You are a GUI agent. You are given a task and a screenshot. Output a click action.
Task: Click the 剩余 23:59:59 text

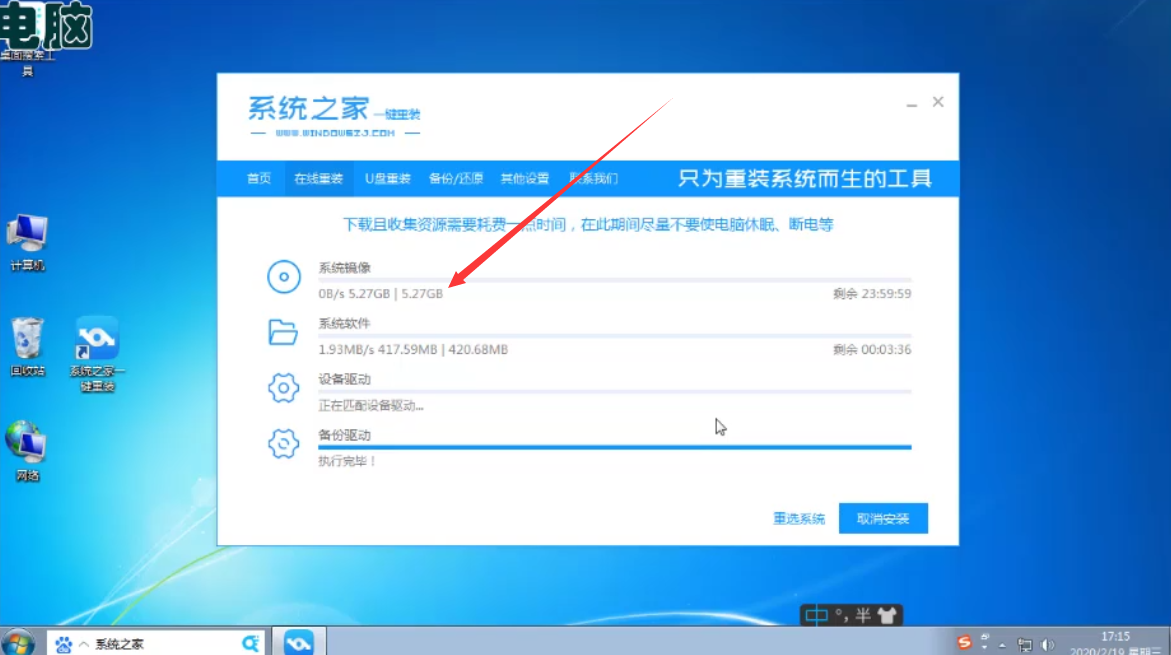pyautogui.click(x=872, y=294)
